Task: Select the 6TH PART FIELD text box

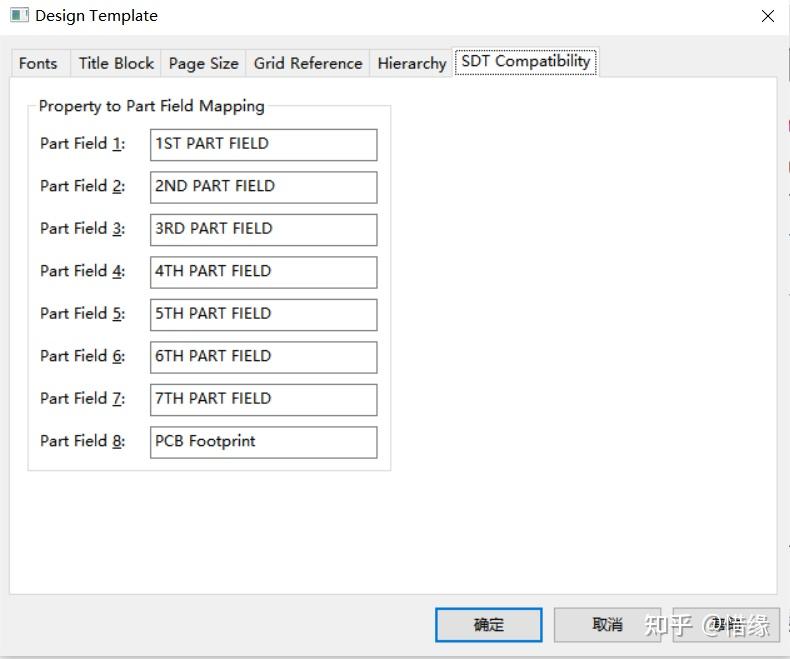Action: pyautogui.click(x=263, y=357)
